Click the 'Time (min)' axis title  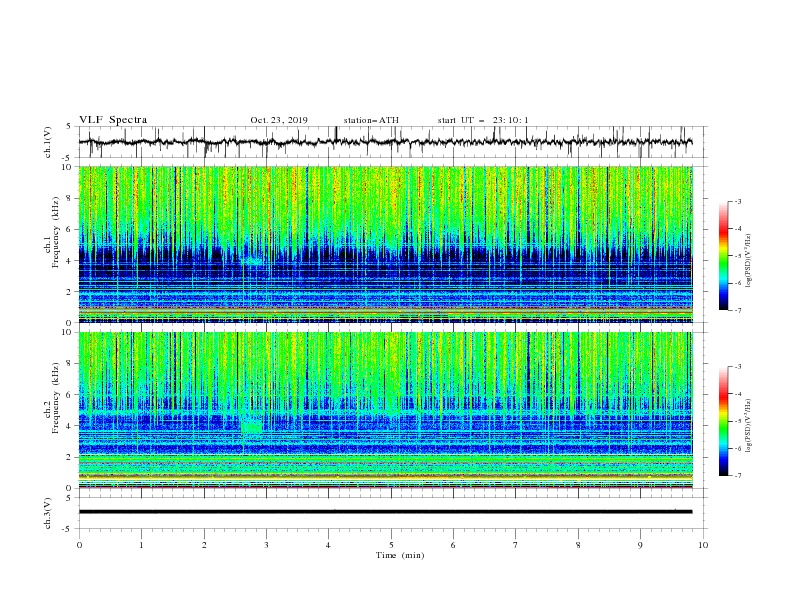(x=400, y=555)
